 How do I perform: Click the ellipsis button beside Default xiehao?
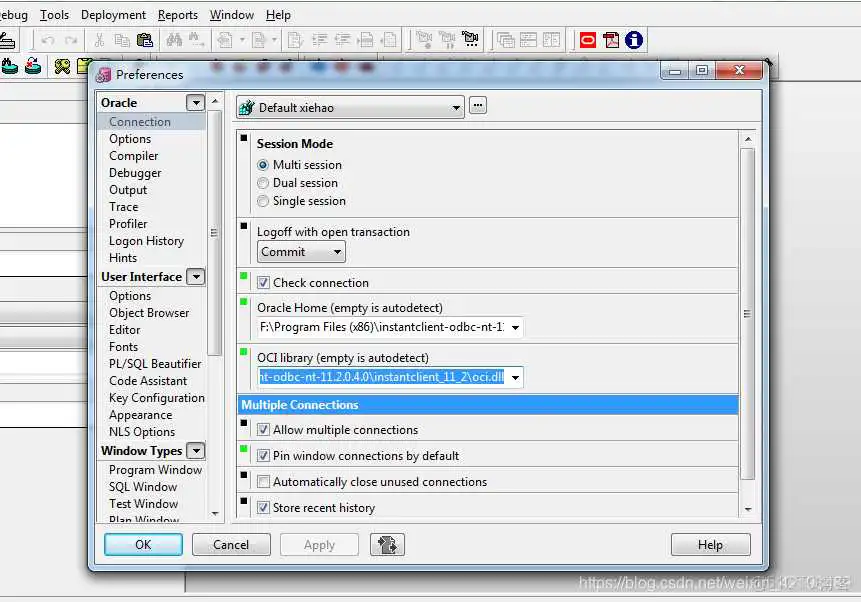pos(478,106)
